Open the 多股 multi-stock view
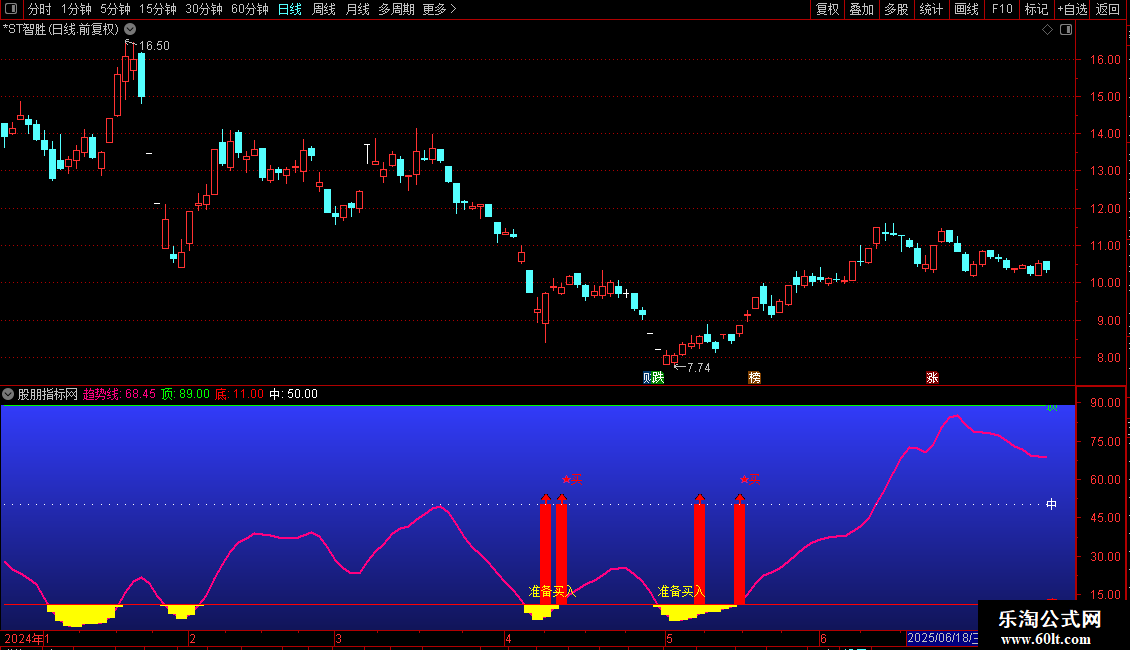The width and height of the screenshot is (1130, 650). click(896, 9)
